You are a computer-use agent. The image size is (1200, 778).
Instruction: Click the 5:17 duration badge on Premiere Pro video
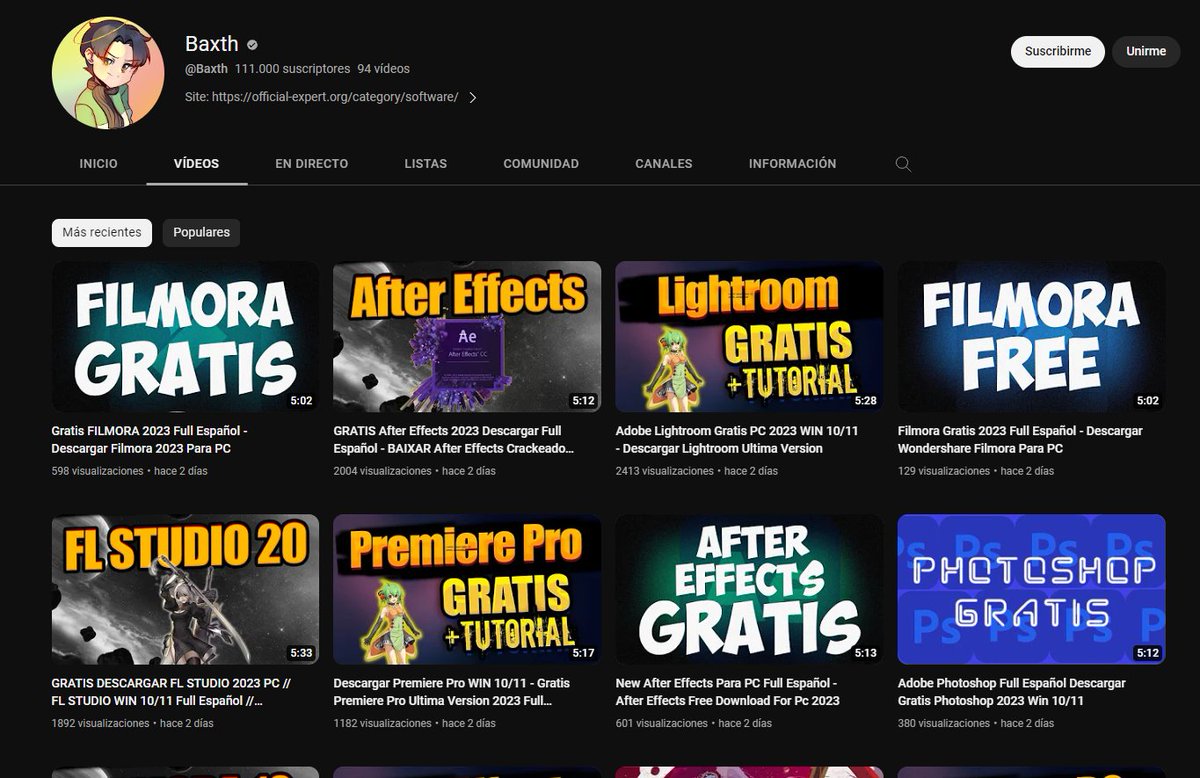tap(583, 653)
